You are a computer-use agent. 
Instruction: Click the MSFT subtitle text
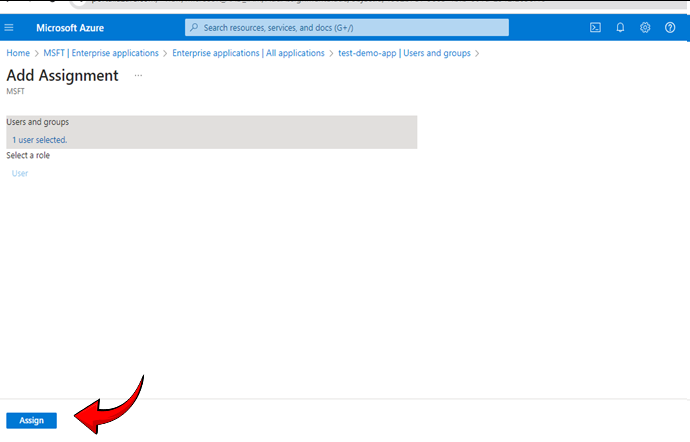click(x=15, y=91)
